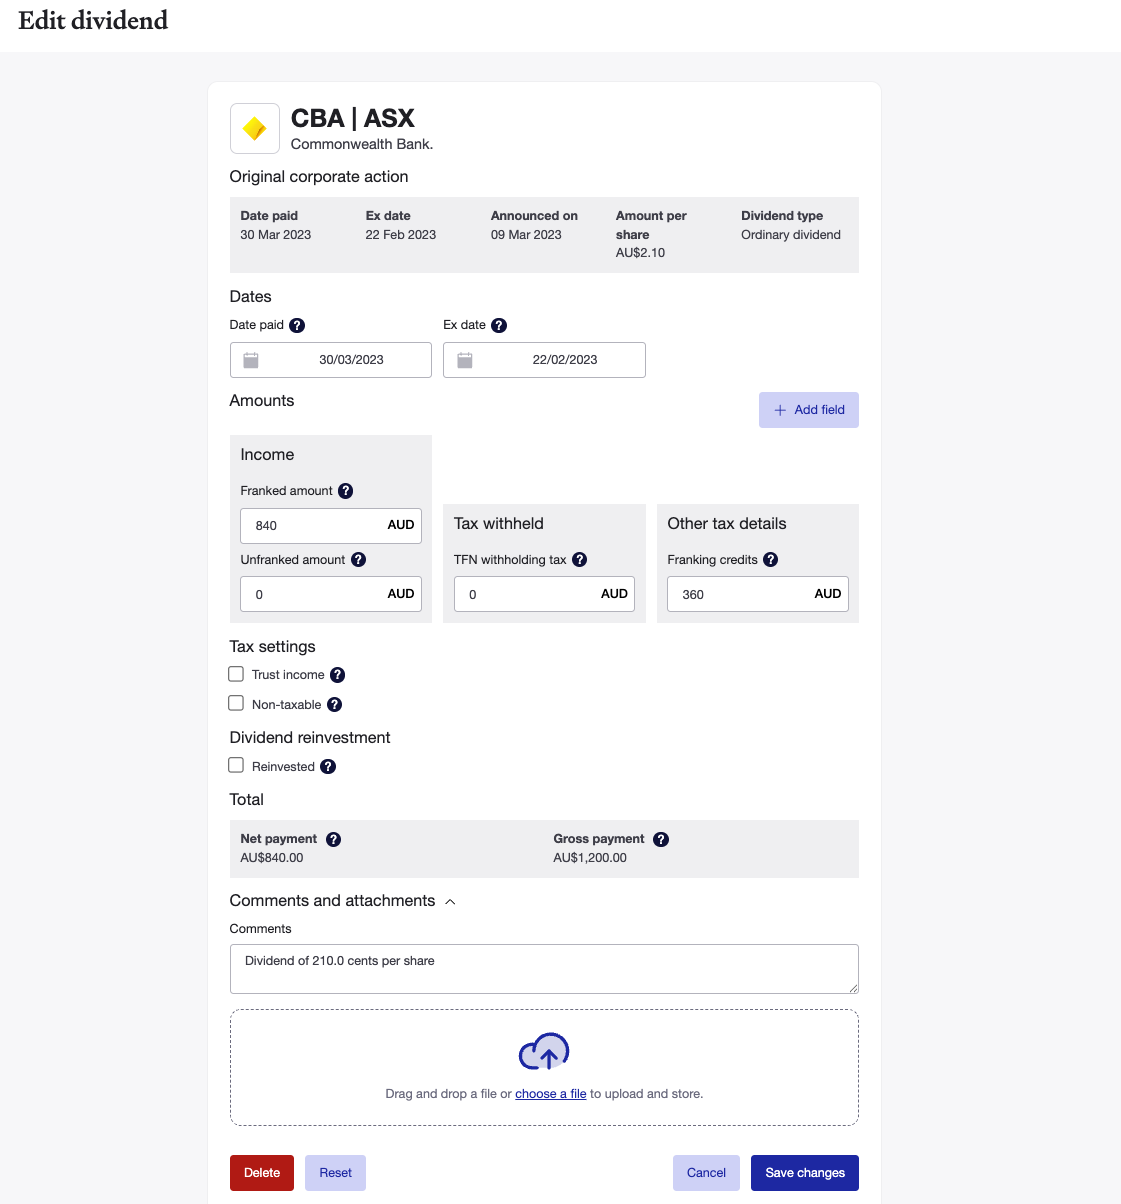Edit the Unfranked amount field

pos(331,594)
